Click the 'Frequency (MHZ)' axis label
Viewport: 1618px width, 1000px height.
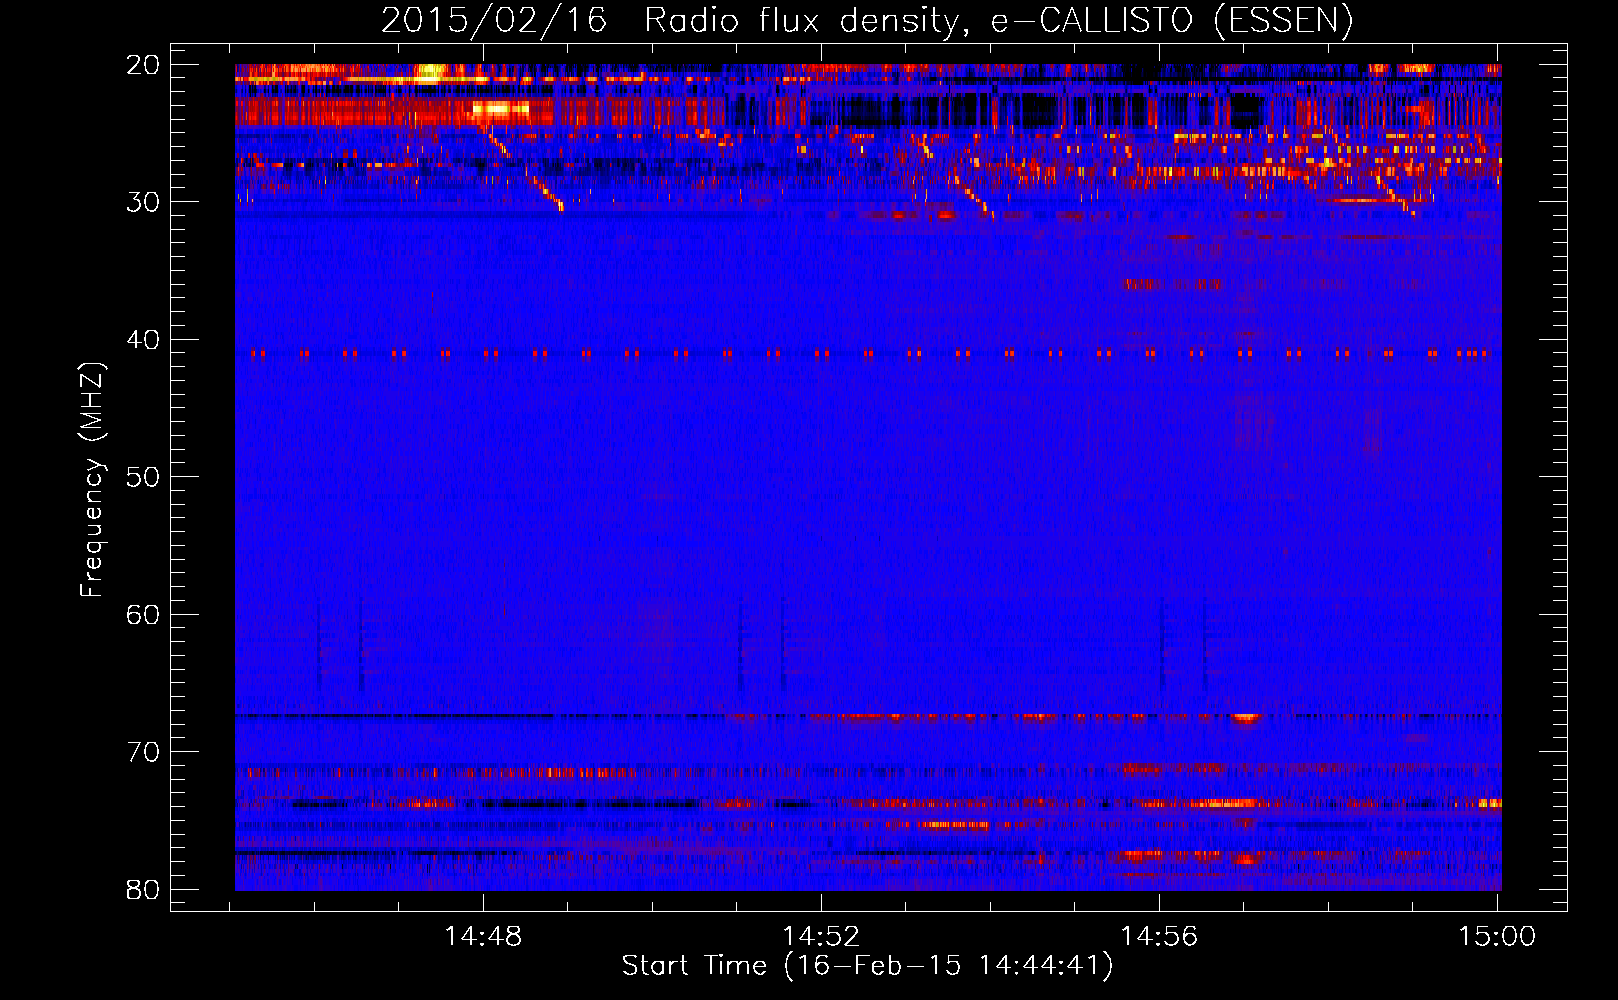point(92,480)
